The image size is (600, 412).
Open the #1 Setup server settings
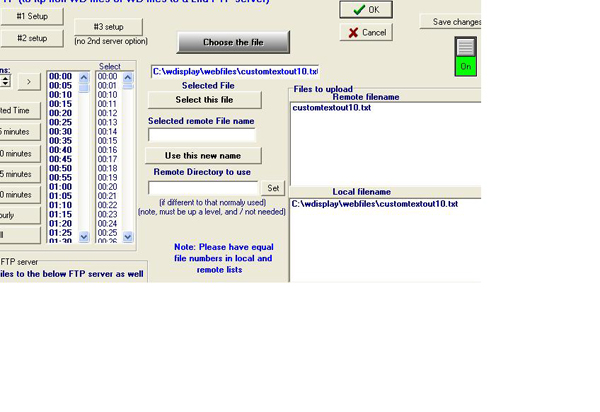click(x=31, y=17)
